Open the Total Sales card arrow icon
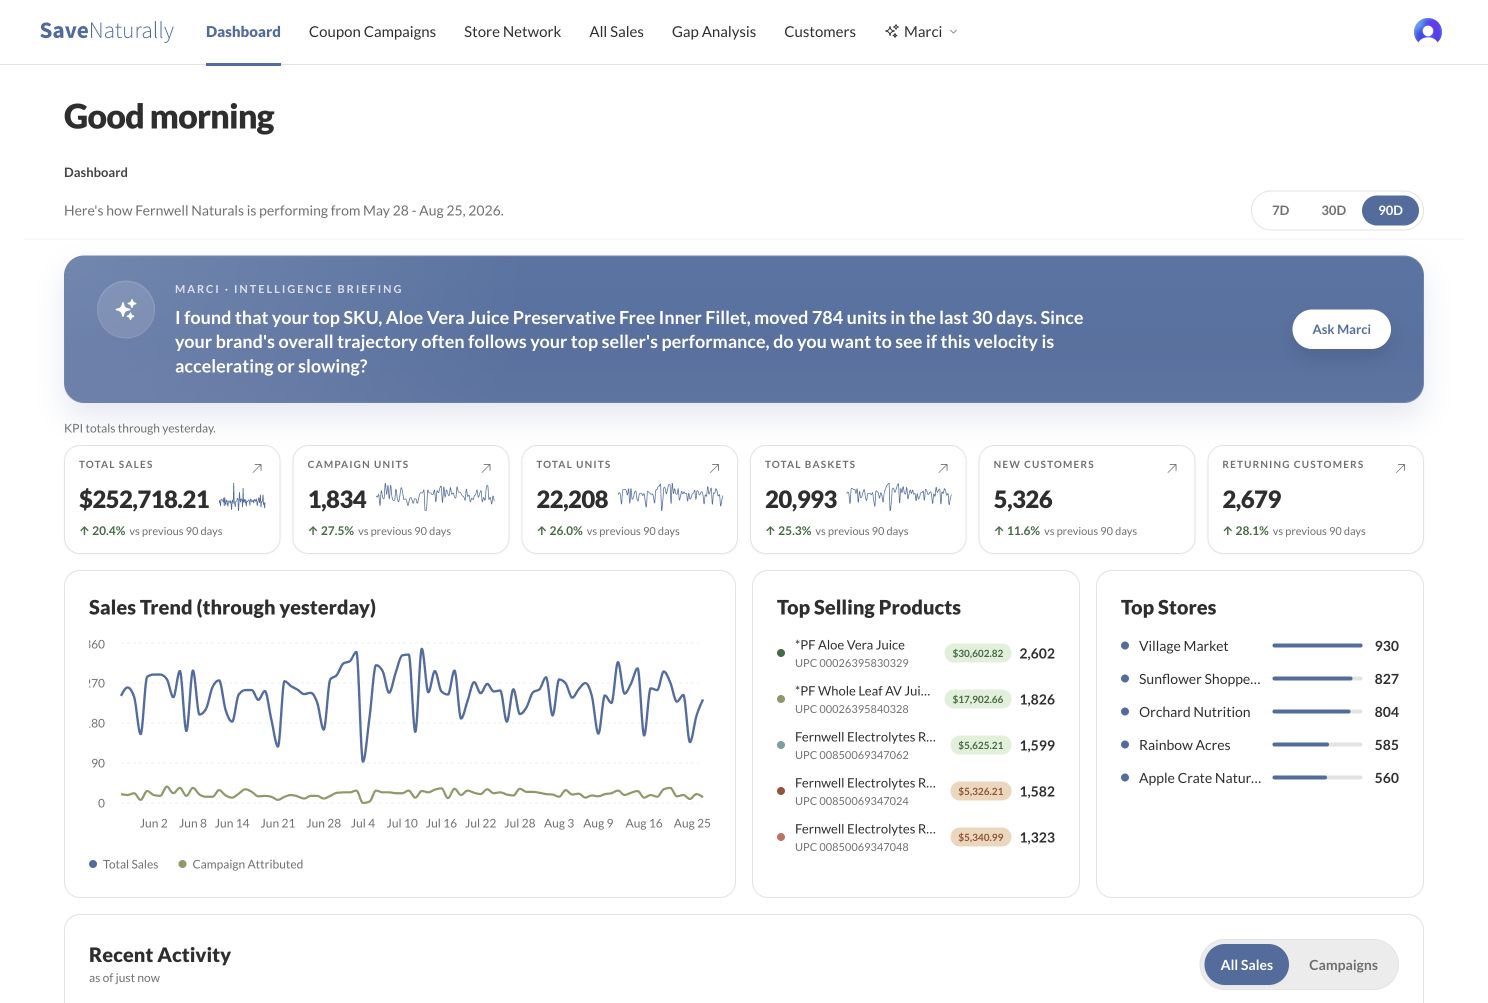Screen dimensions: 1488x1003 click(x=257, y=468)
